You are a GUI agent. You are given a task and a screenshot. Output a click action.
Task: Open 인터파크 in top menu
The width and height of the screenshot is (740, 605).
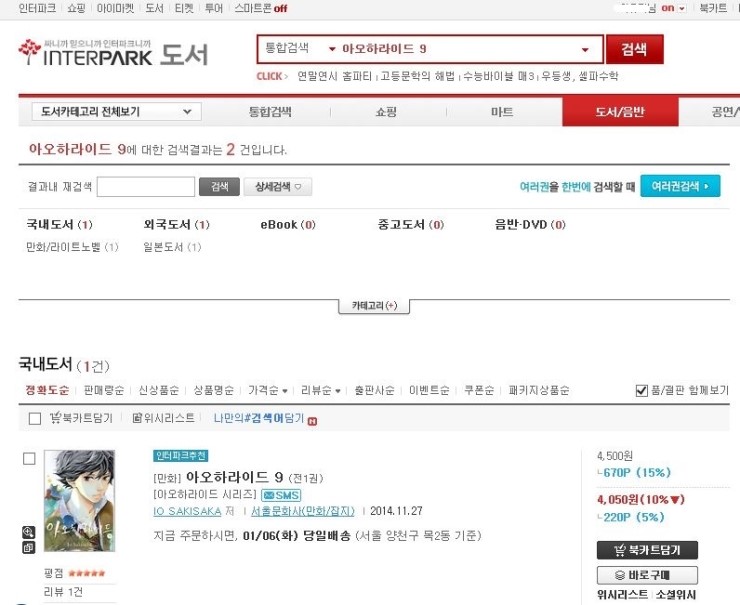pyautogui.click(x=37, y=8)
